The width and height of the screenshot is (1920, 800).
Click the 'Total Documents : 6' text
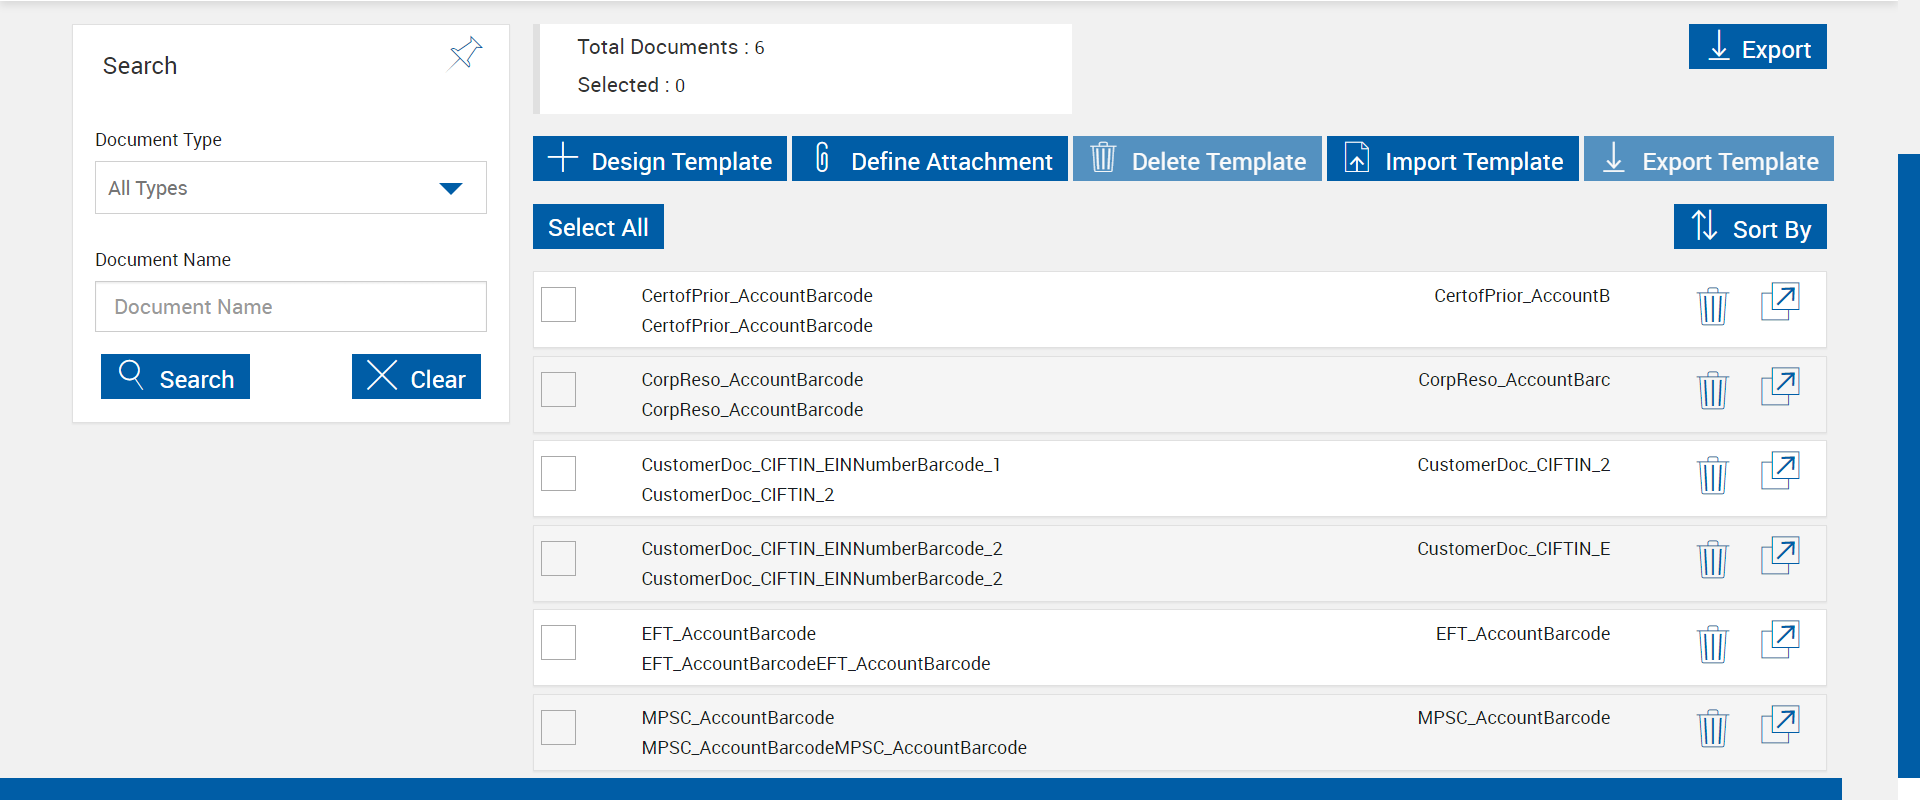[671, 47]
